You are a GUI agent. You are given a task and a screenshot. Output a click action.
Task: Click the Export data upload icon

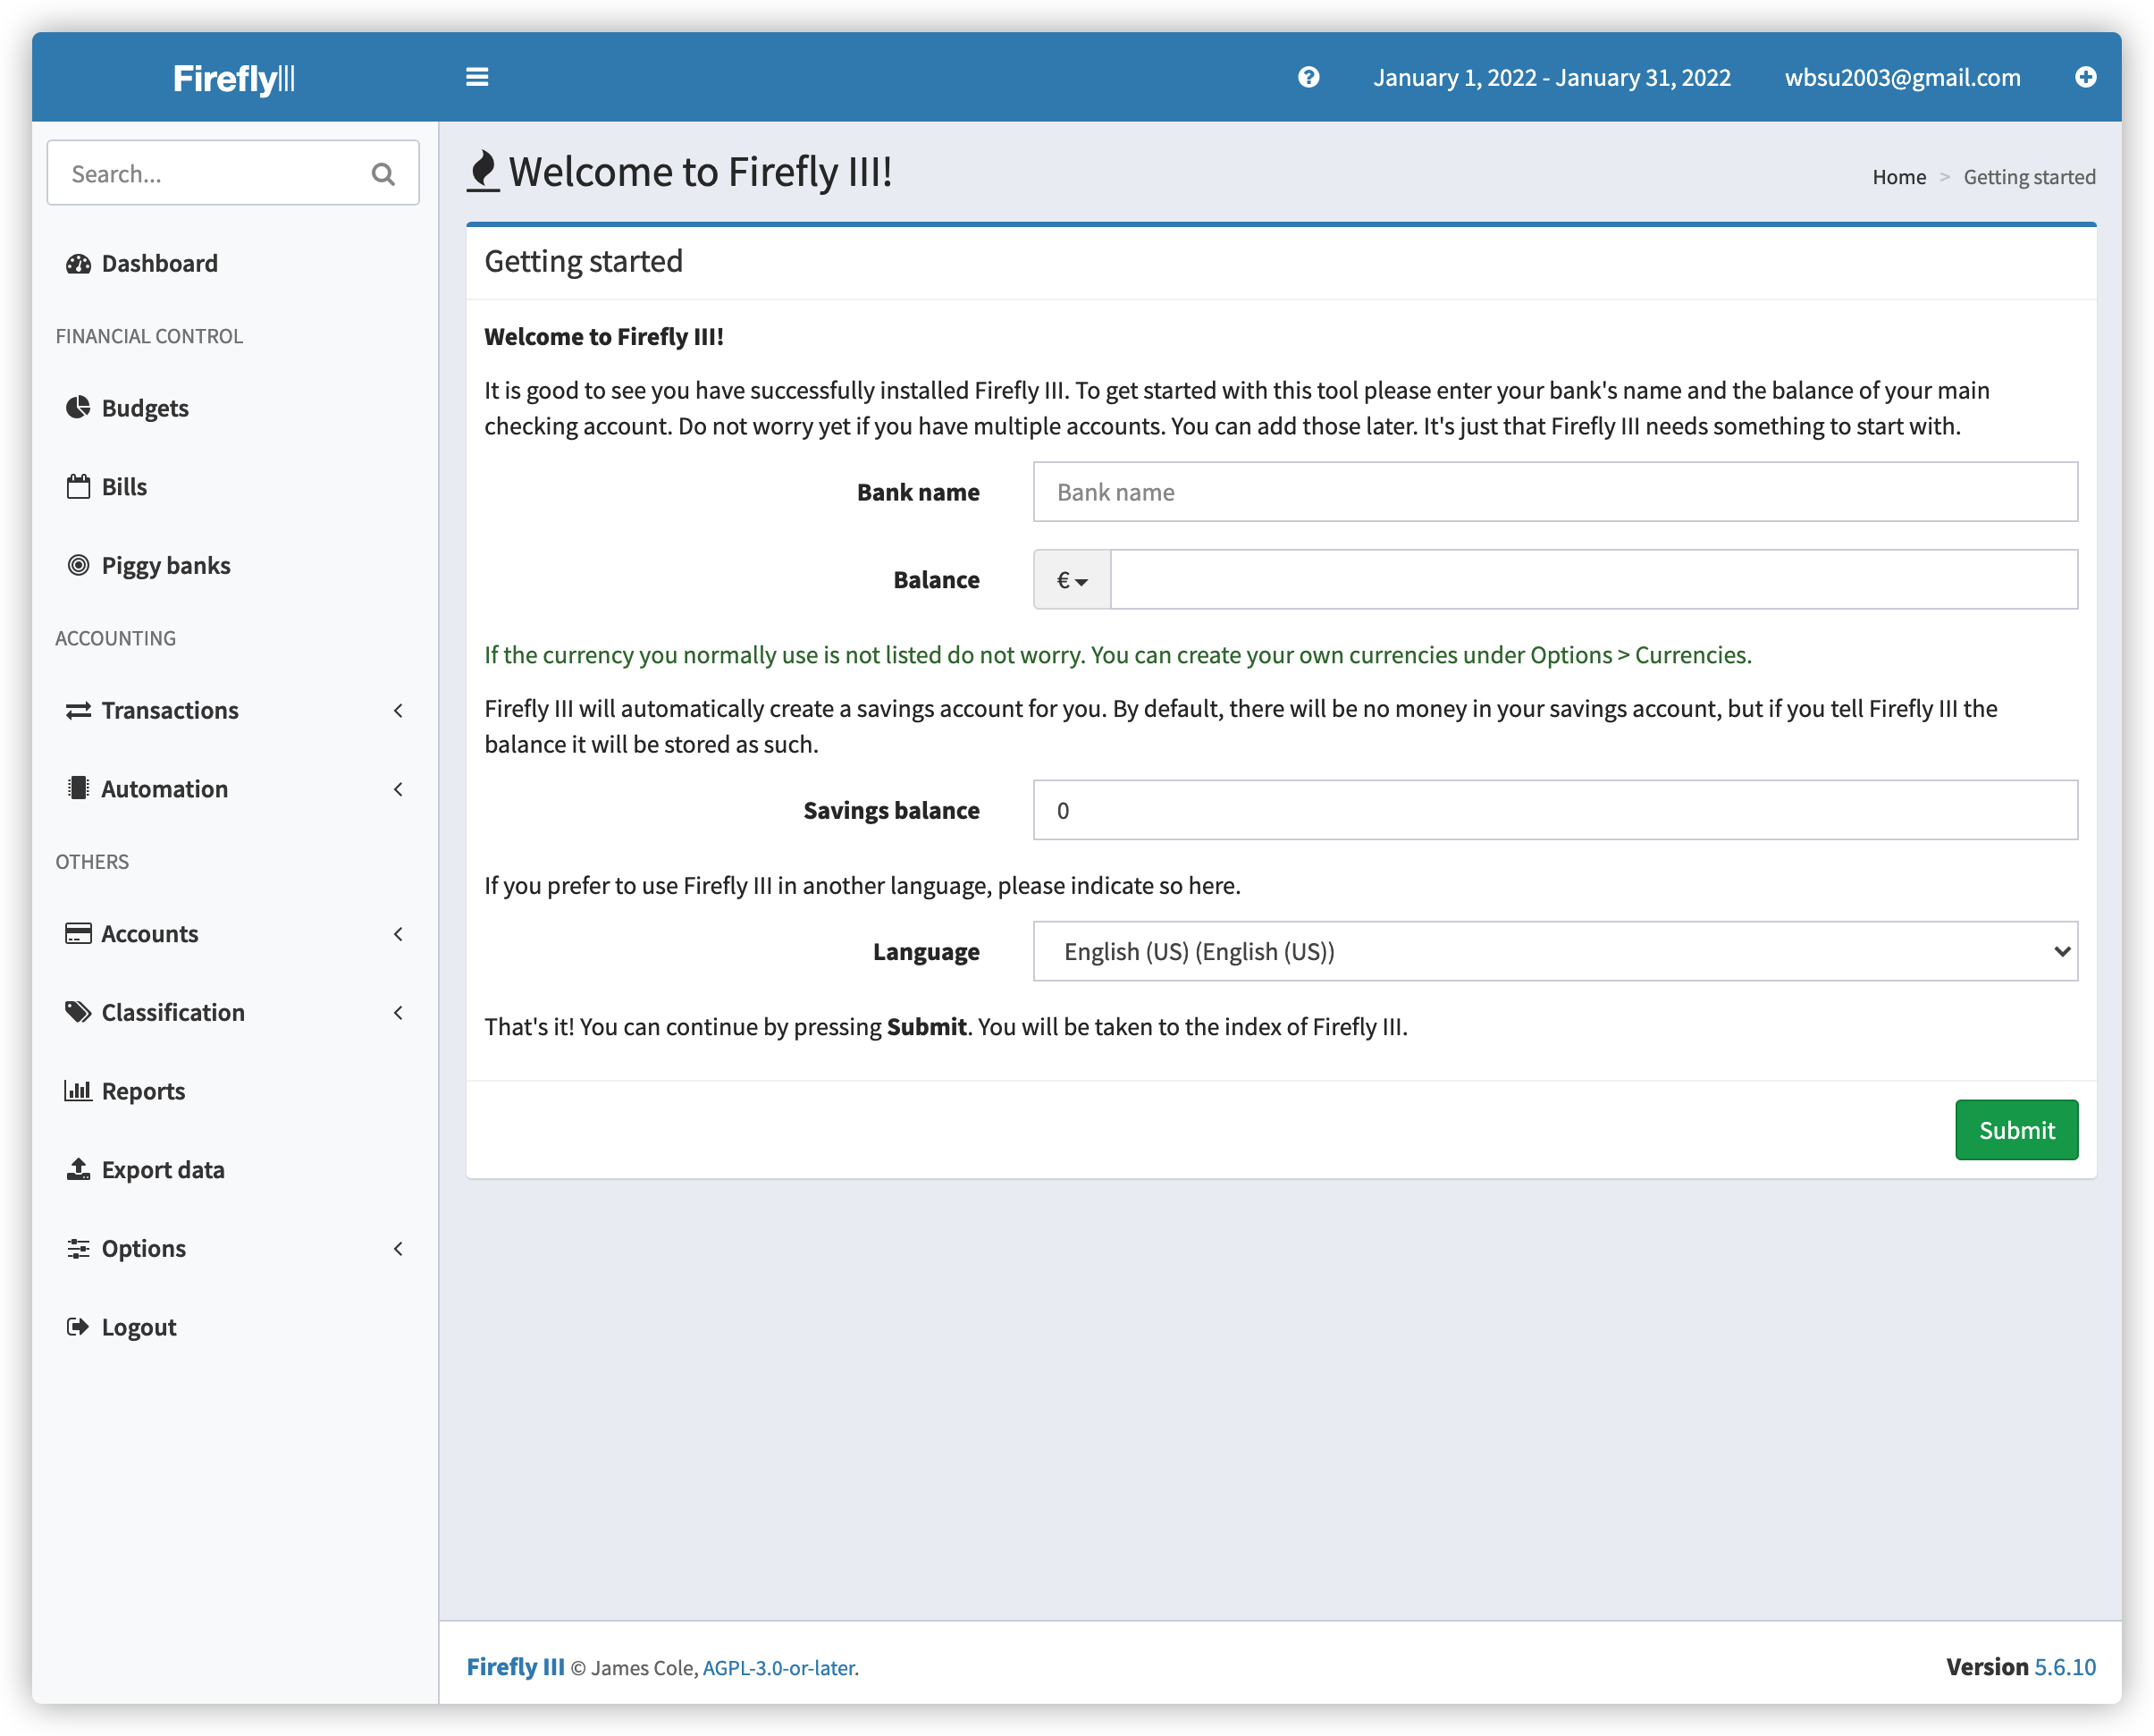78,1169
